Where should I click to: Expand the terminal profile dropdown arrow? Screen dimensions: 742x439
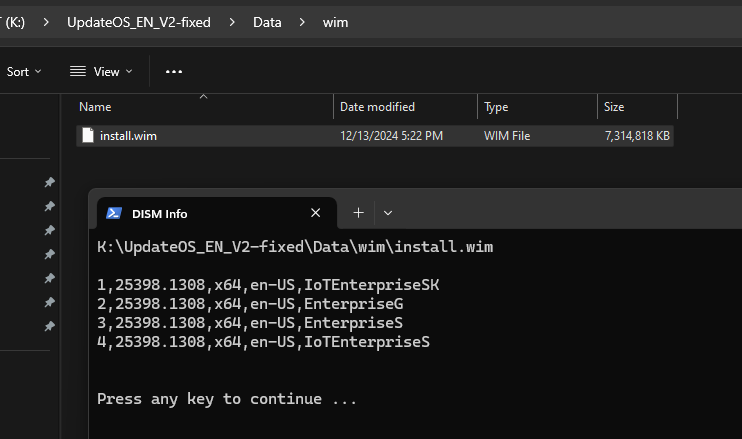click(388, 213)
